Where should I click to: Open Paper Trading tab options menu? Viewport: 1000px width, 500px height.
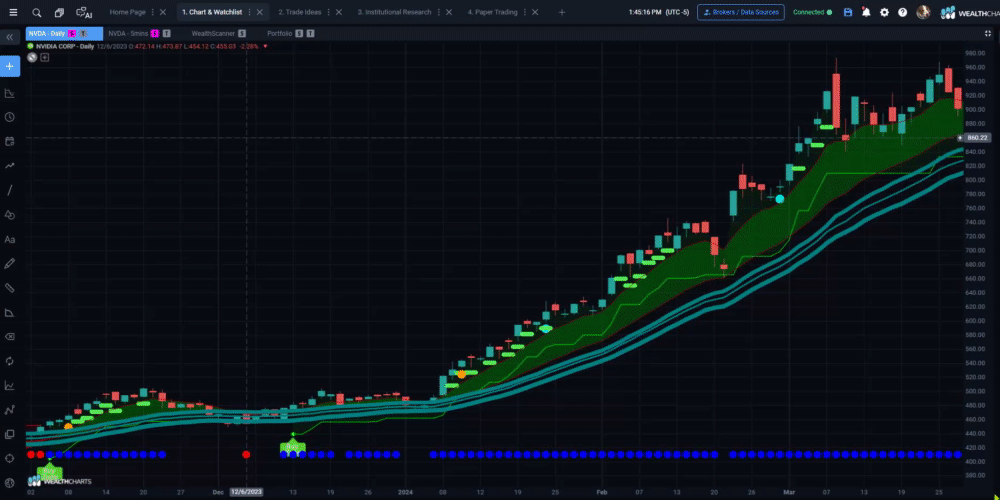[x=525, y=12]
